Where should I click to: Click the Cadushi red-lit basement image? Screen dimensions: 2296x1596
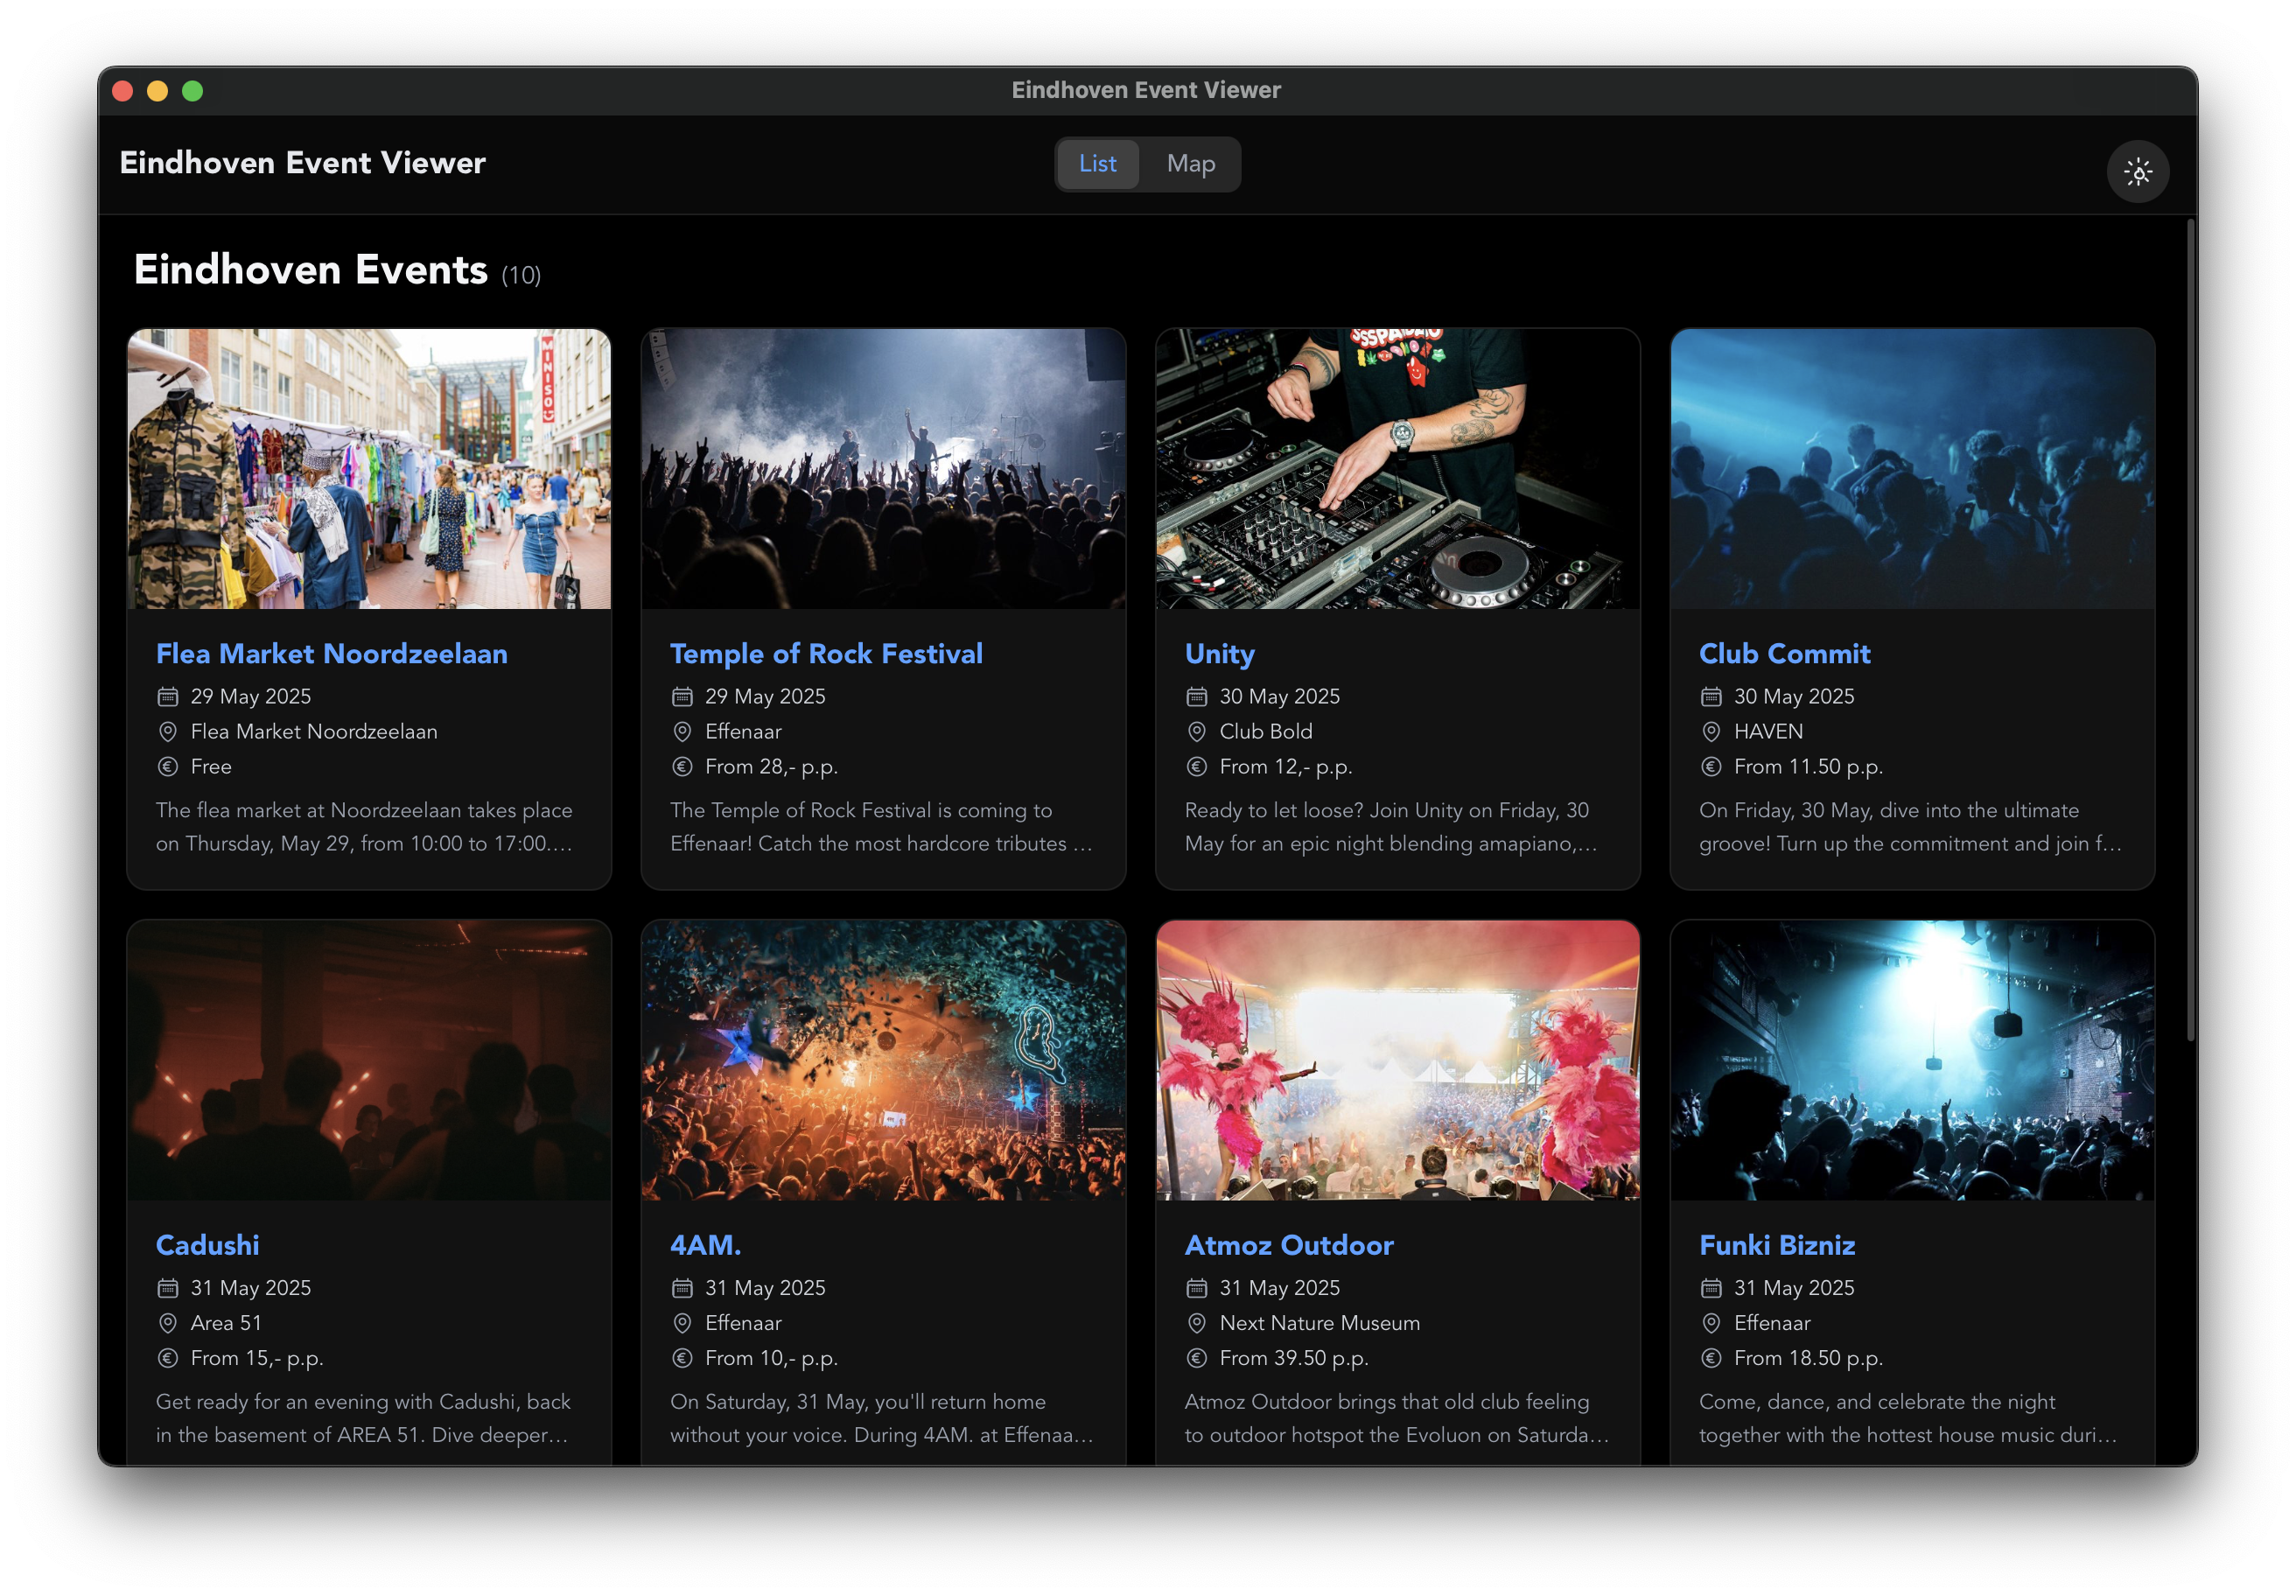[x=369, y=1060]
